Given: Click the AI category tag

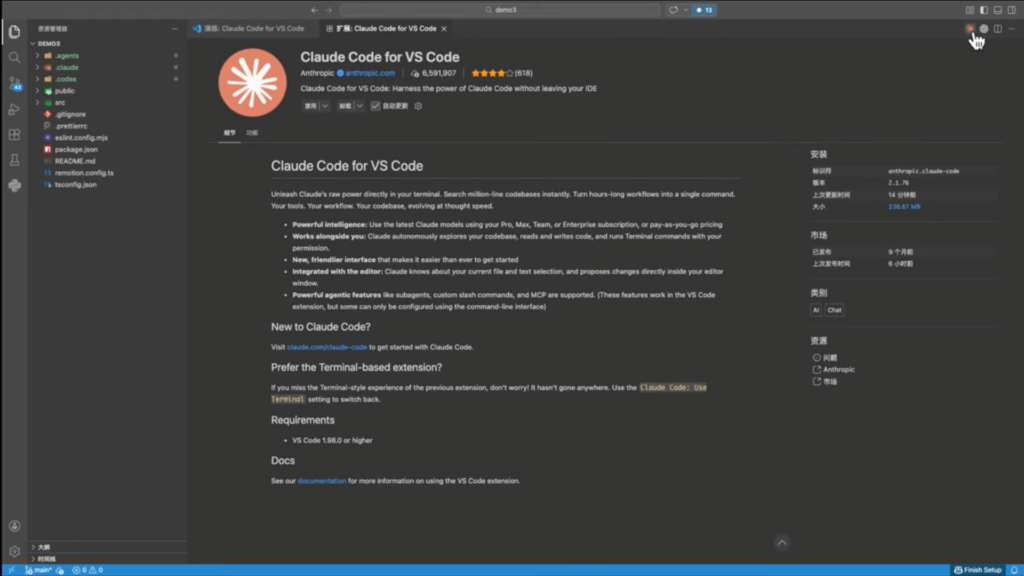Looking at the screenshot, I should click(816, 310).
